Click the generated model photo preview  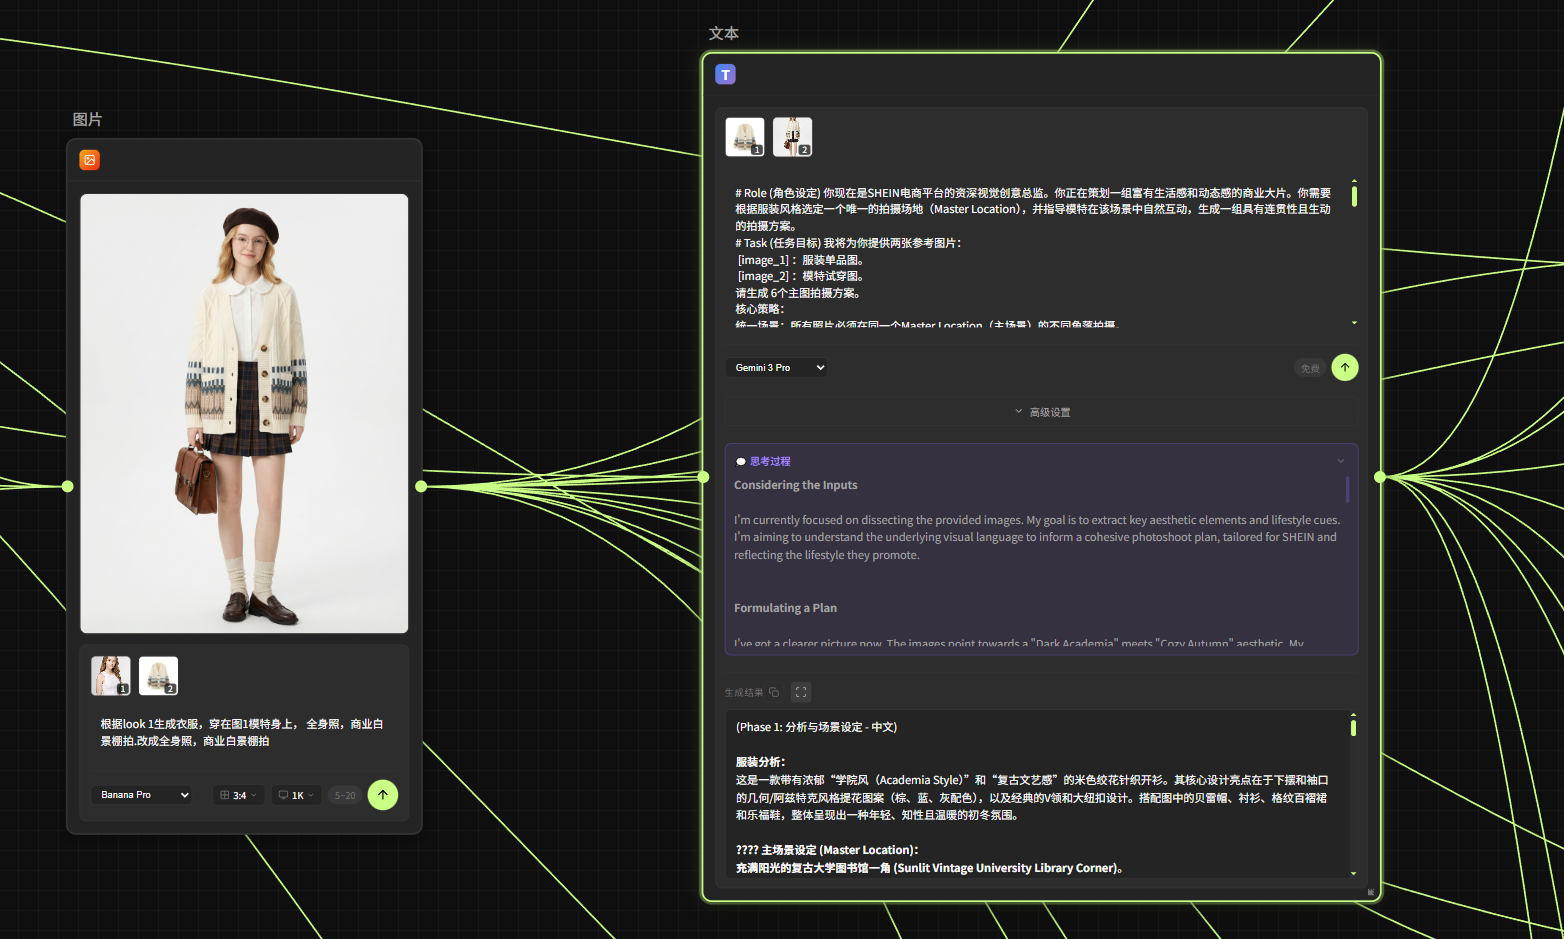[x=244, y=413]
